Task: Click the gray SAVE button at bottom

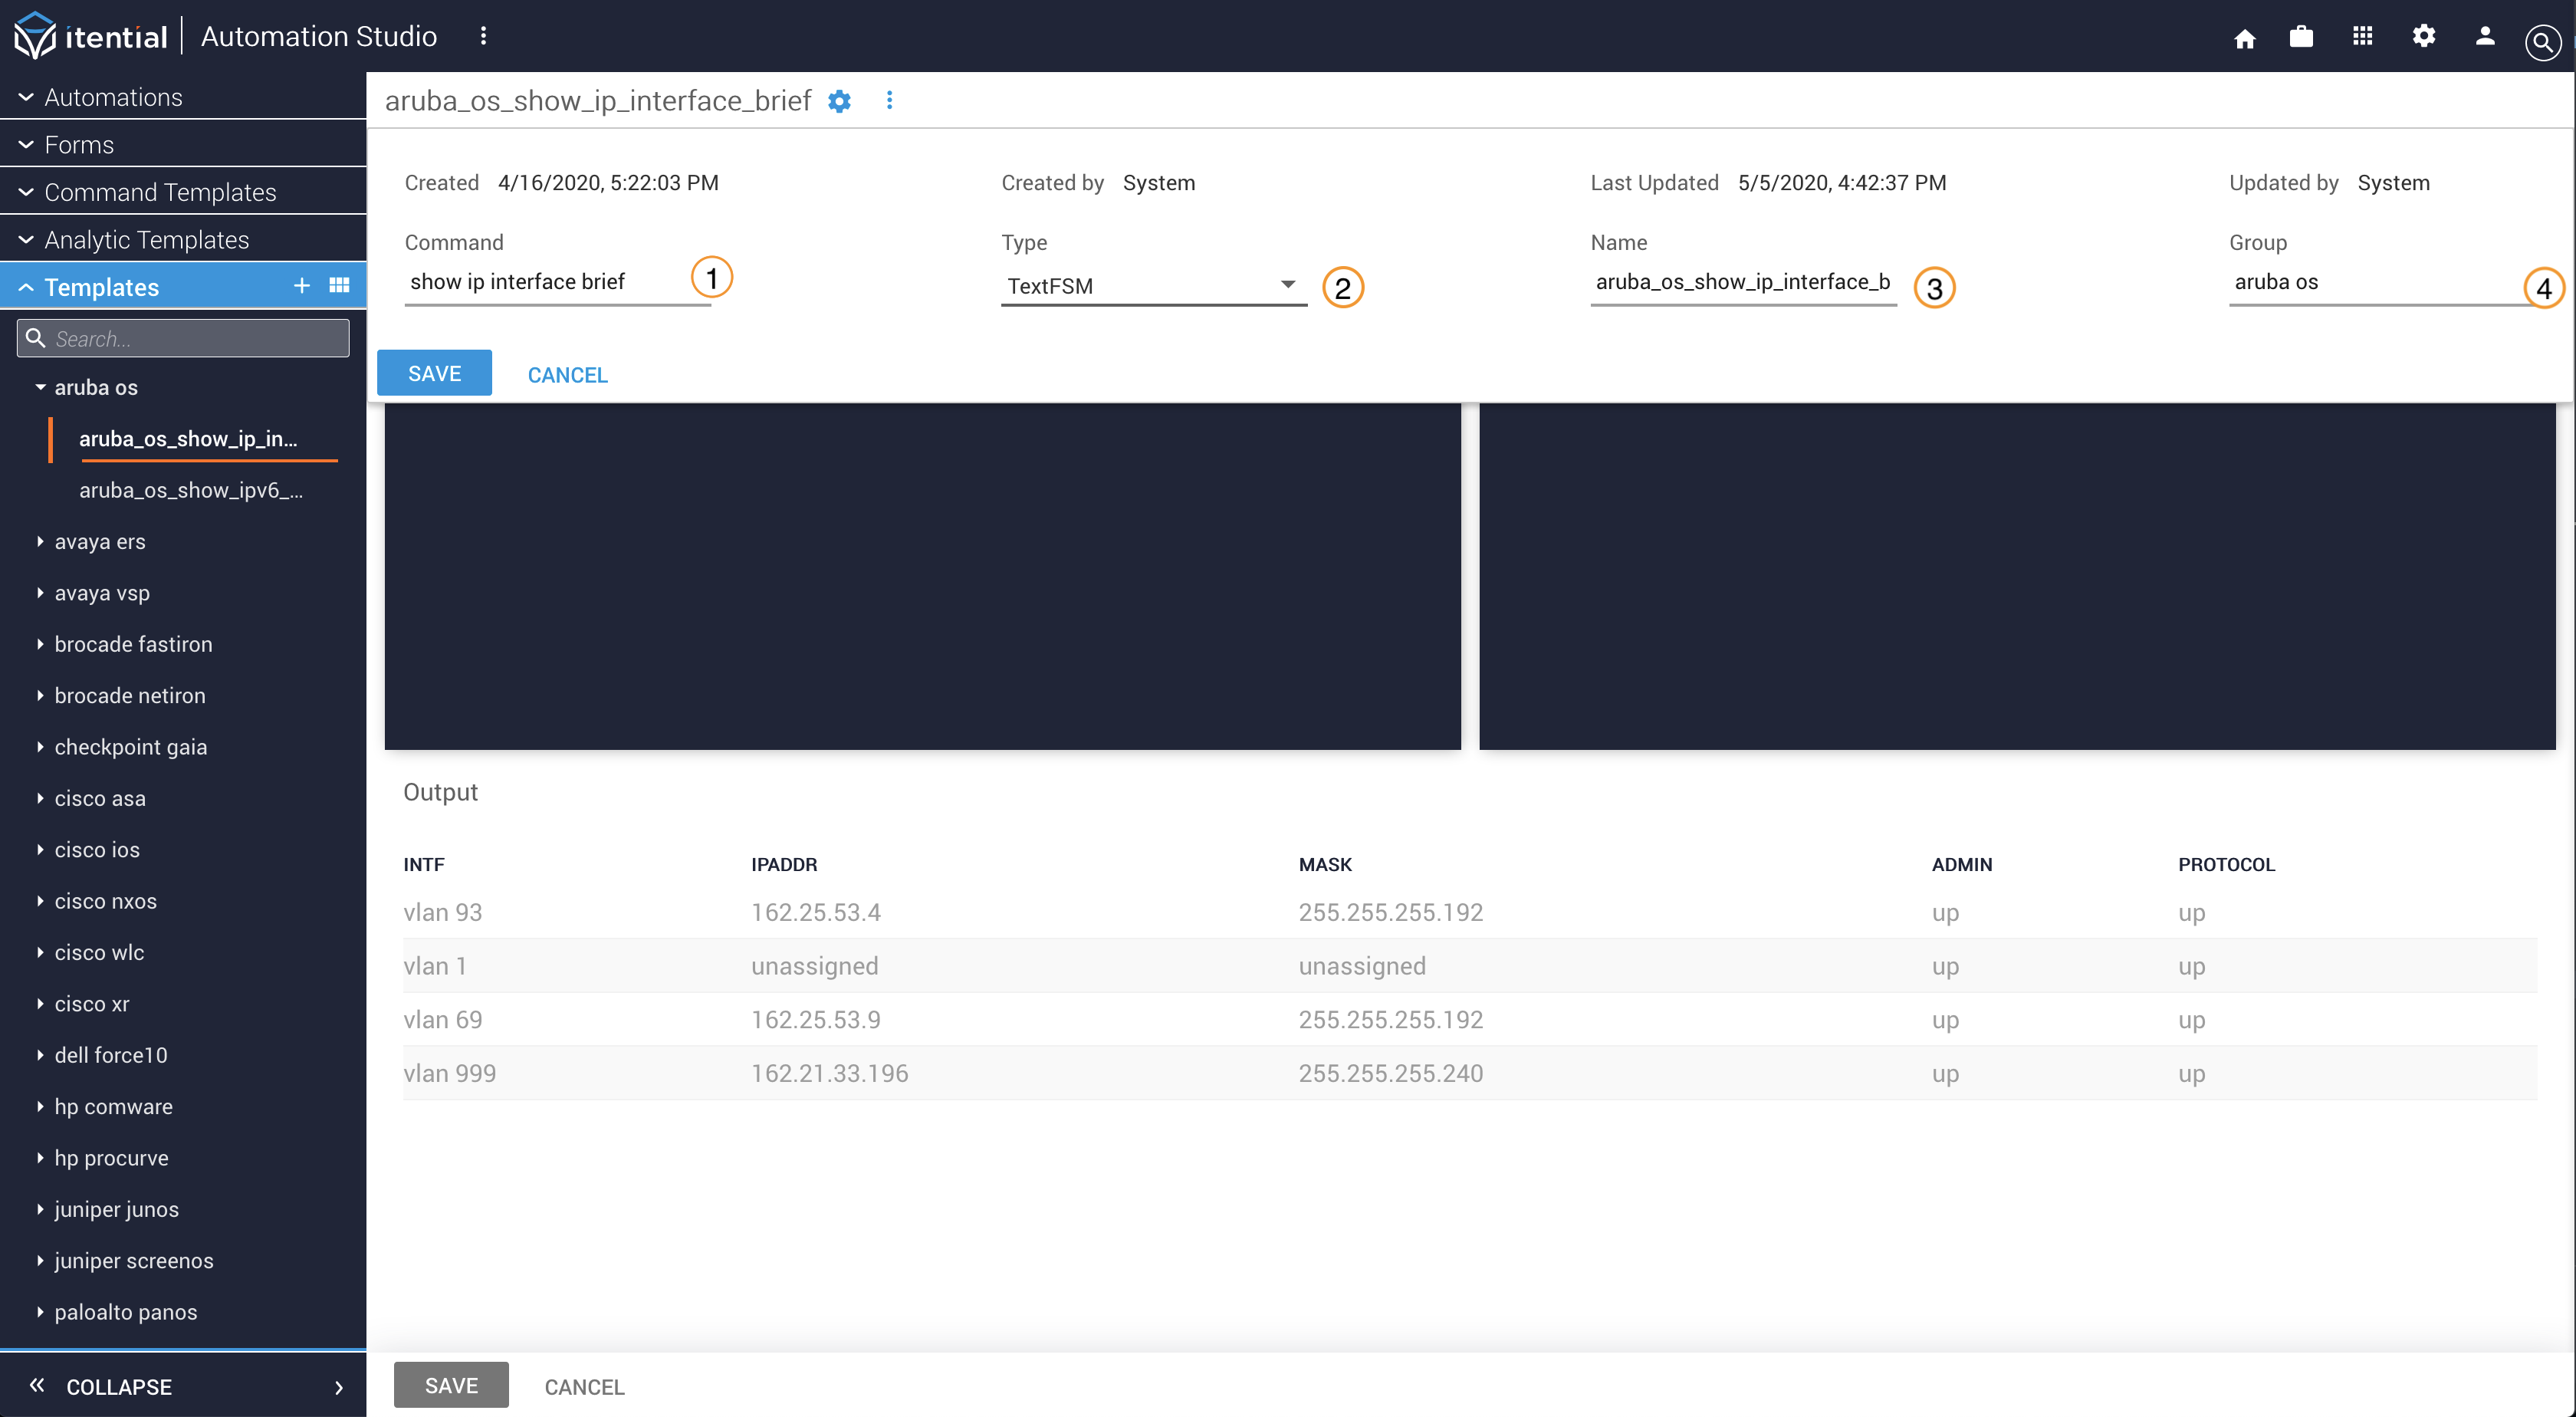Action: click(451, 1385)
